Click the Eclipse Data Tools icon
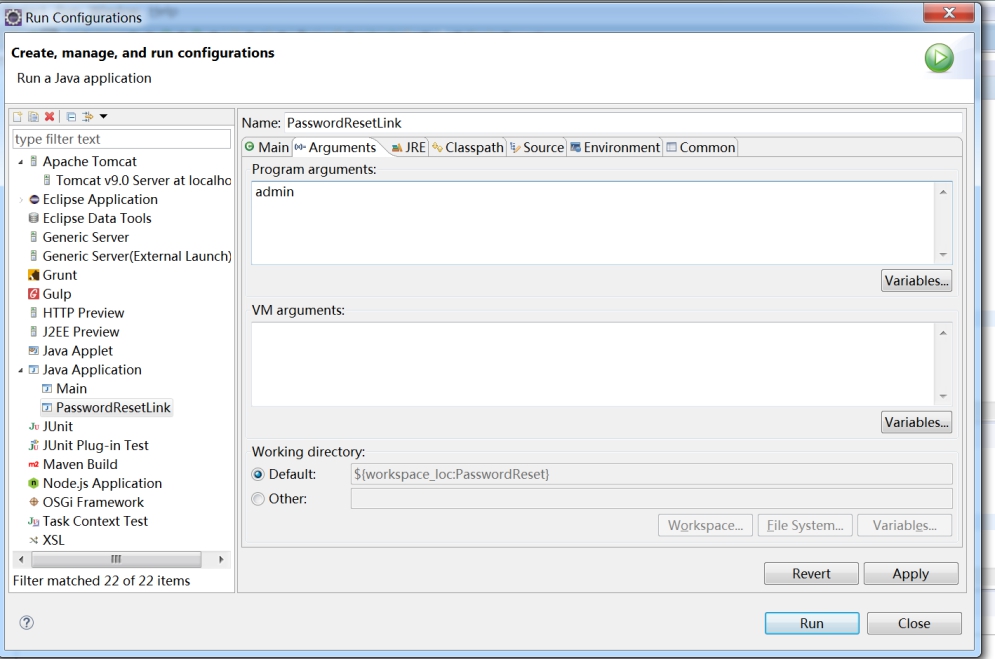Image resolution: width=995 pixels, height=660 pixels. [x=34, y=218]
